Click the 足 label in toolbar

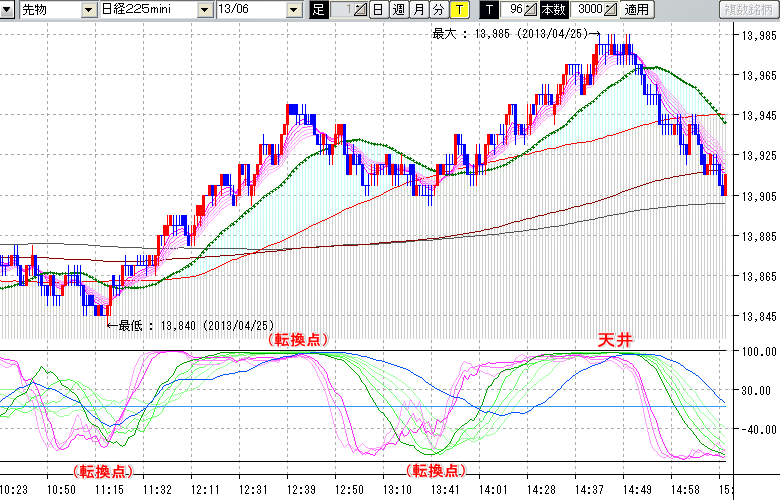tap(319, 10)
